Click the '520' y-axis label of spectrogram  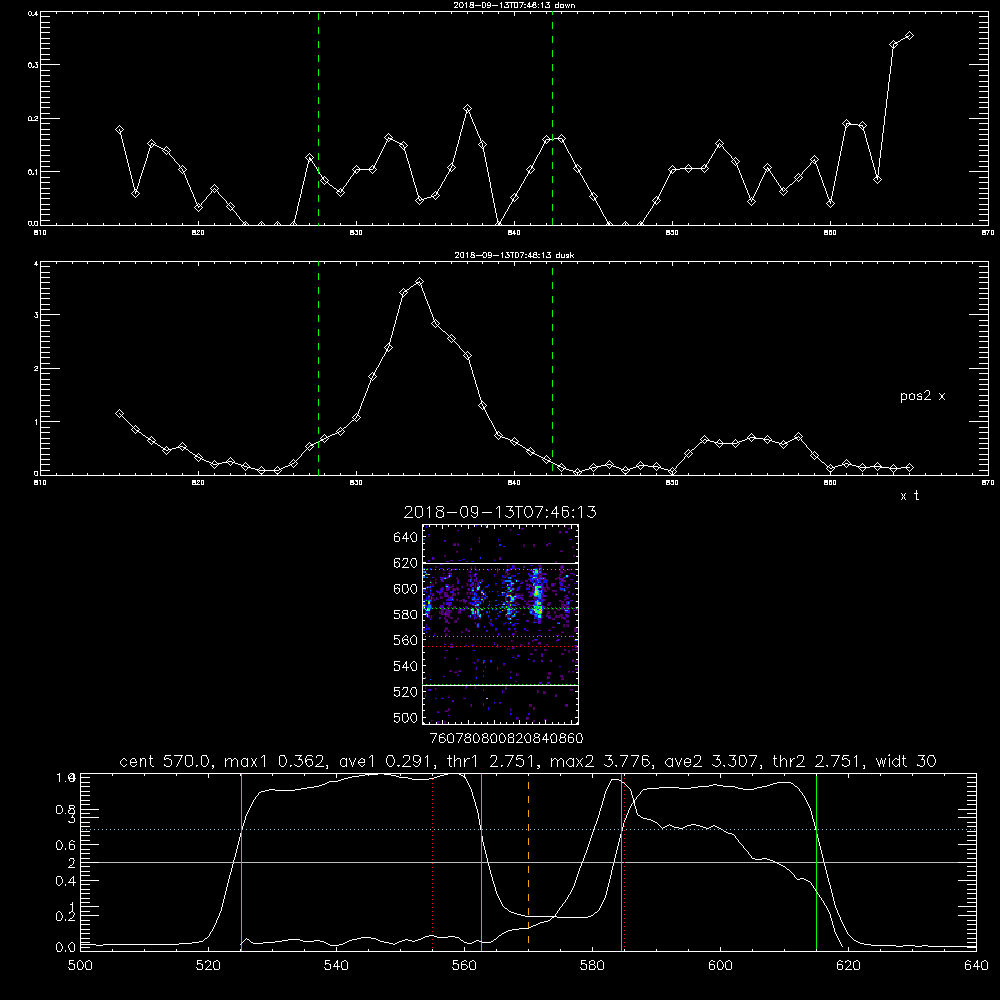[406, 692]
